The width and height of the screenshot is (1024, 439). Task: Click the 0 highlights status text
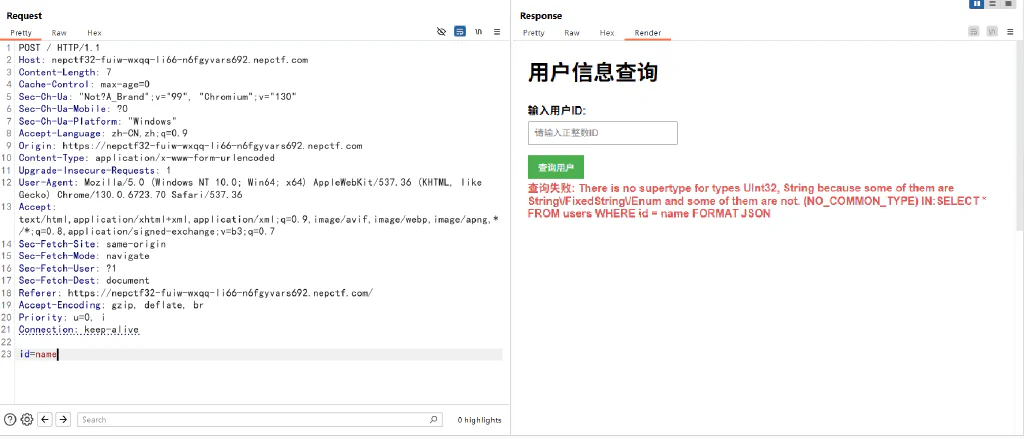point(479,420)
